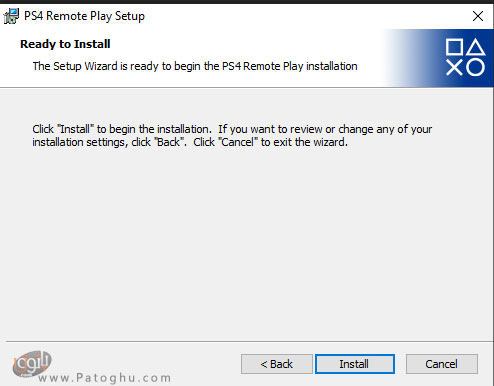Click the square PlayStation symbol
Screen dimensions: 494x386
pos(454,47)
